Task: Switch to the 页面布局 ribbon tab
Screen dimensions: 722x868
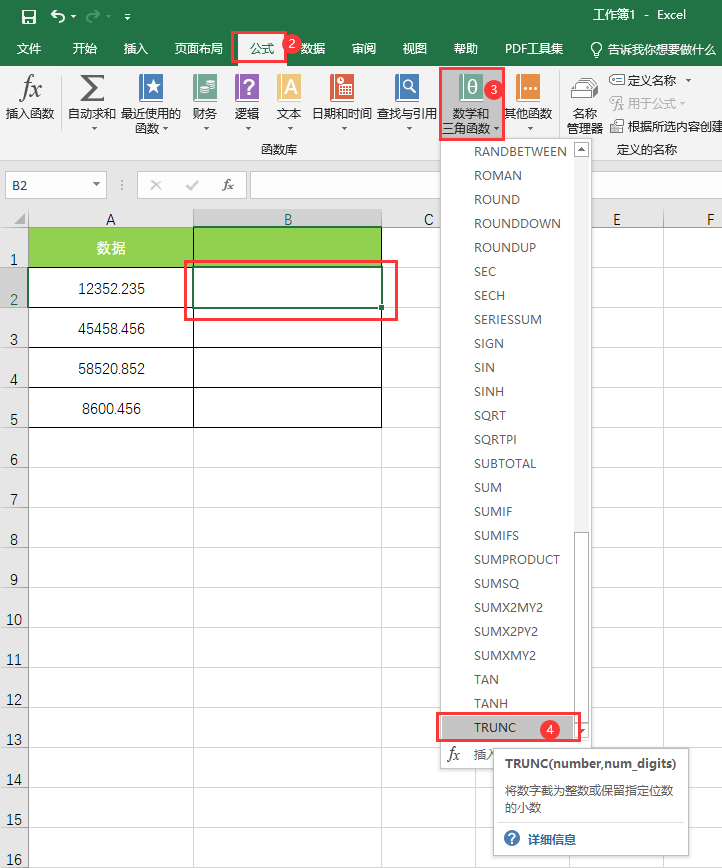Action: pyautogui.click(x=199, y=49)
